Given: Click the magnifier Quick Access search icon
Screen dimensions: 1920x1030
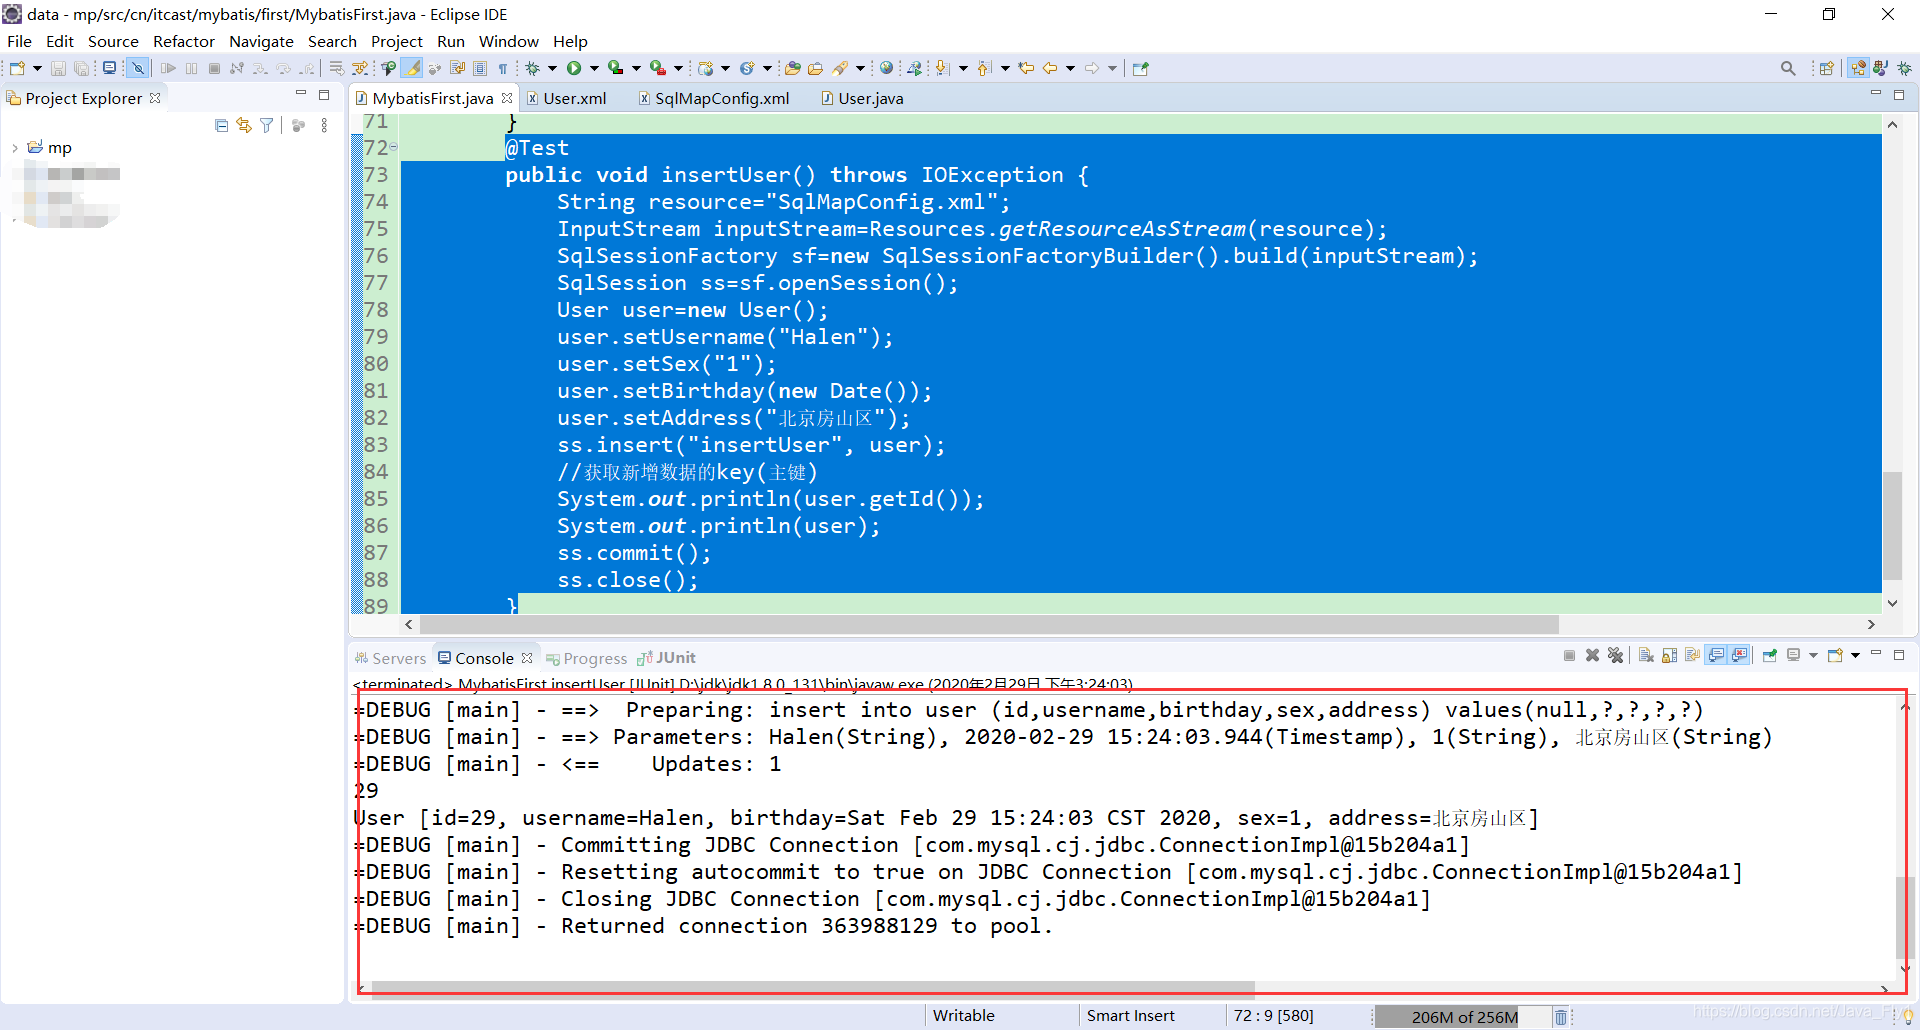Looking at the screenshot, I should tap(1788, 68).
